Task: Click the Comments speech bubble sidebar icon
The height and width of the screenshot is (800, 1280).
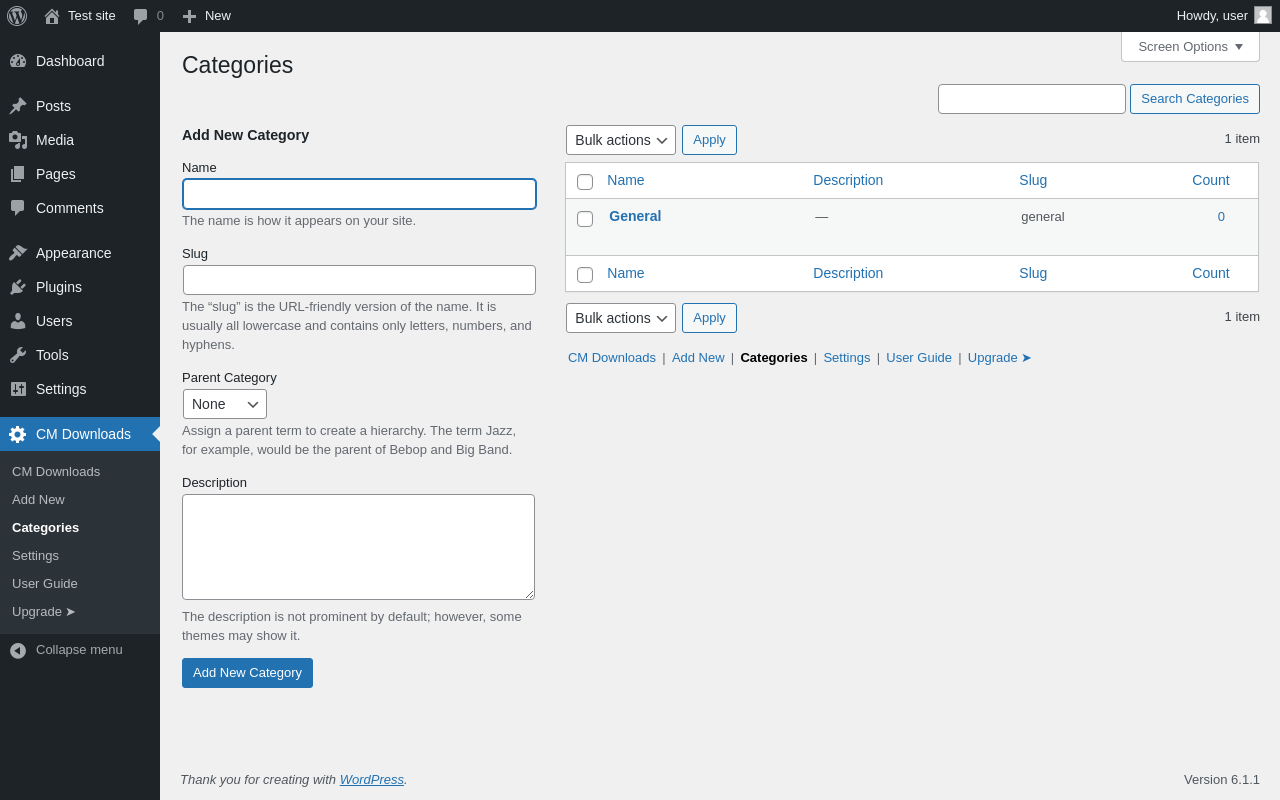Action: [18, 208]
